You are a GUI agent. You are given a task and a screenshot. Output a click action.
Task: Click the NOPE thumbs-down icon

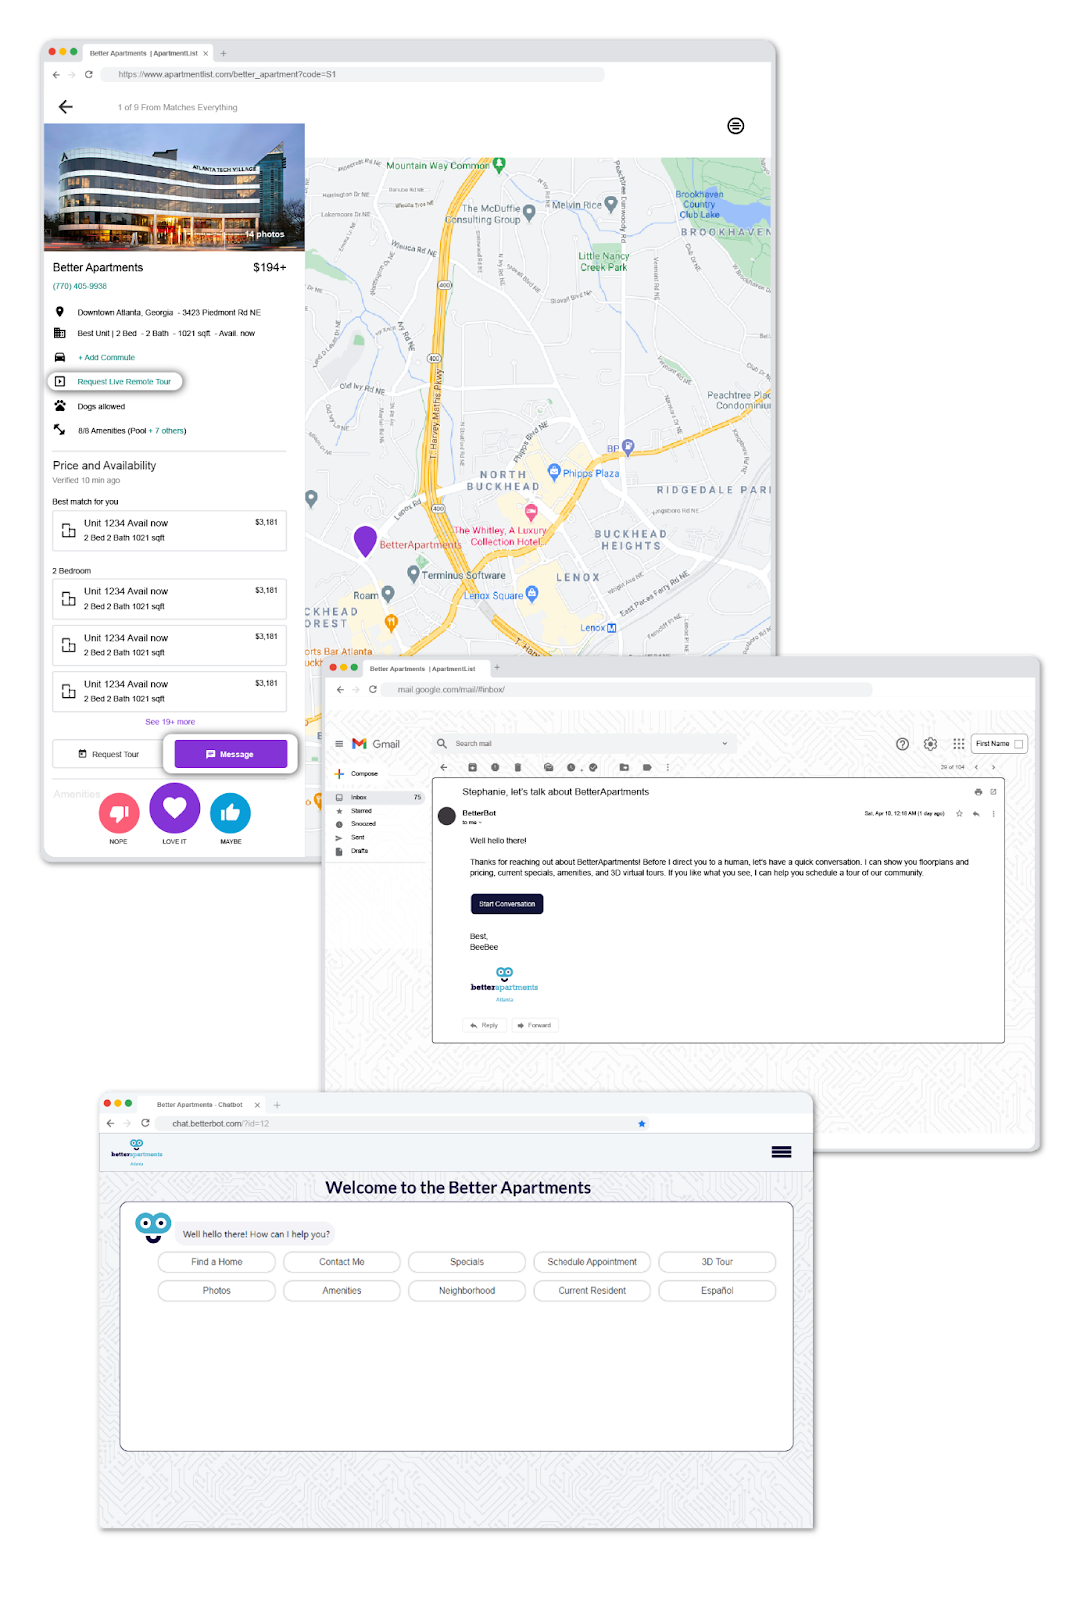pos(119,813)
